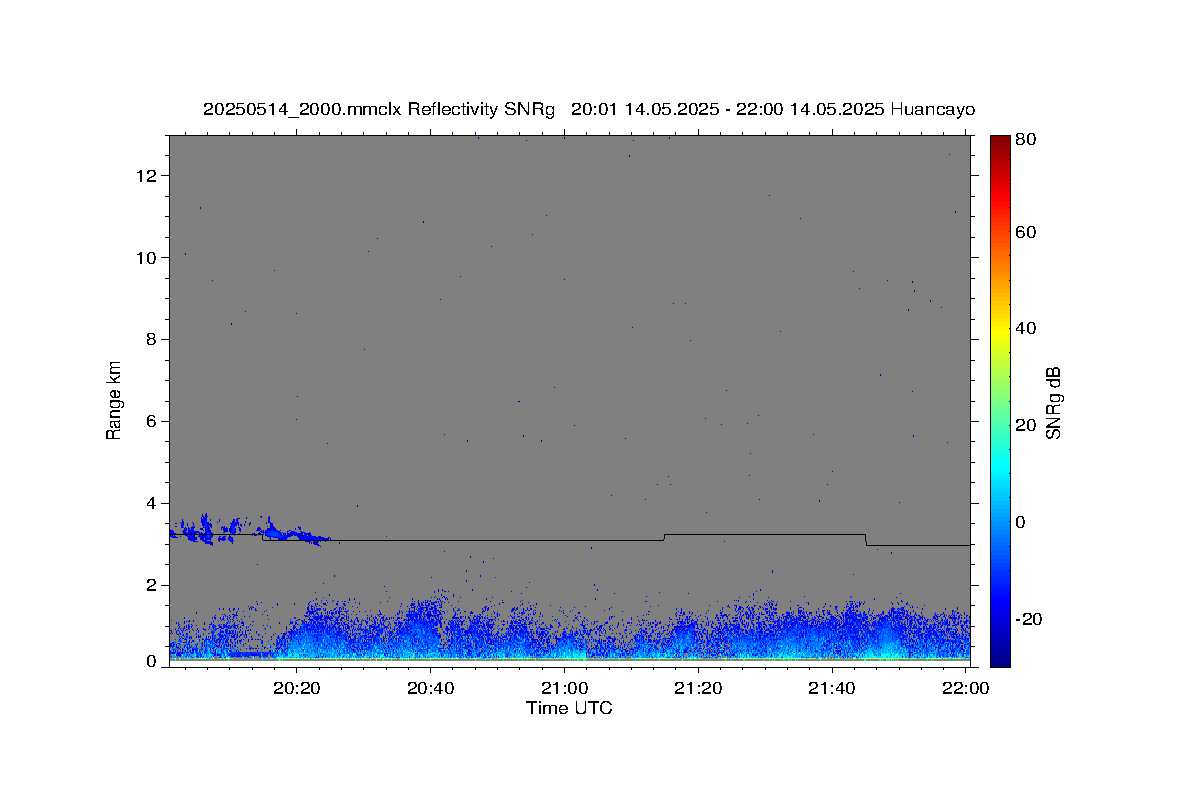Click the 21:20 time tick label
This screenshot has height=800, width=1200.
[x=698, y=688]
